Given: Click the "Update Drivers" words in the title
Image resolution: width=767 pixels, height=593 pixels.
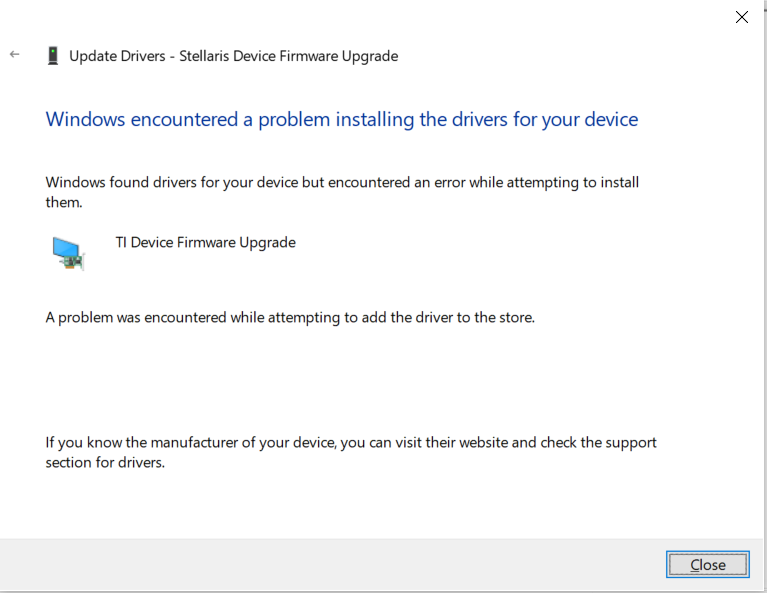Looking at the screenshot, I should click(x=117, y=56).
